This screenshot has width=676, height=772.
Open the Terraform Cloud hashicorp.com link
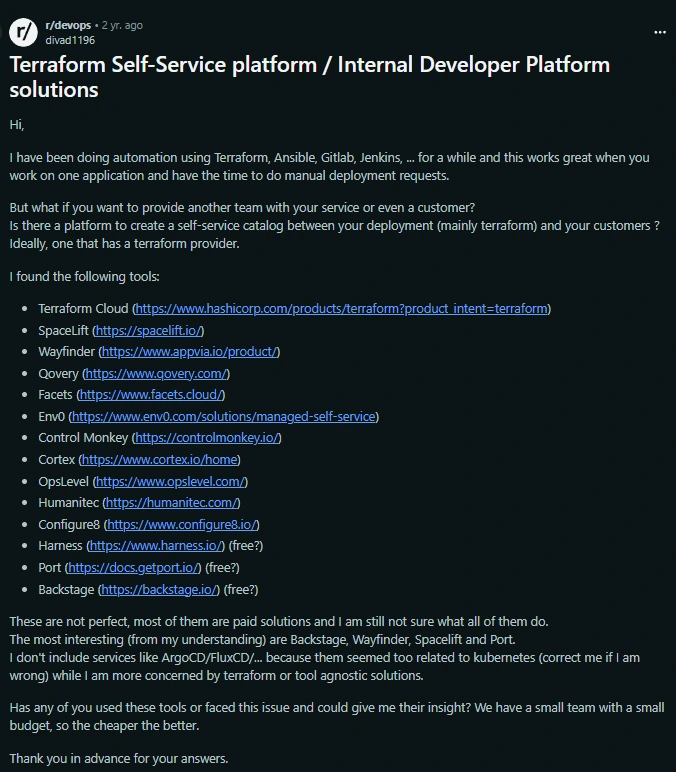[x=341, y=309]
